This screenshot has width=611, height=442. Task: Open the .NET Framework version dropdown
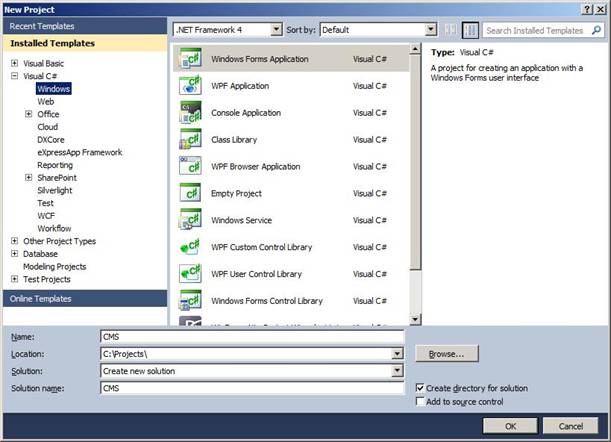tap(276, 29)
